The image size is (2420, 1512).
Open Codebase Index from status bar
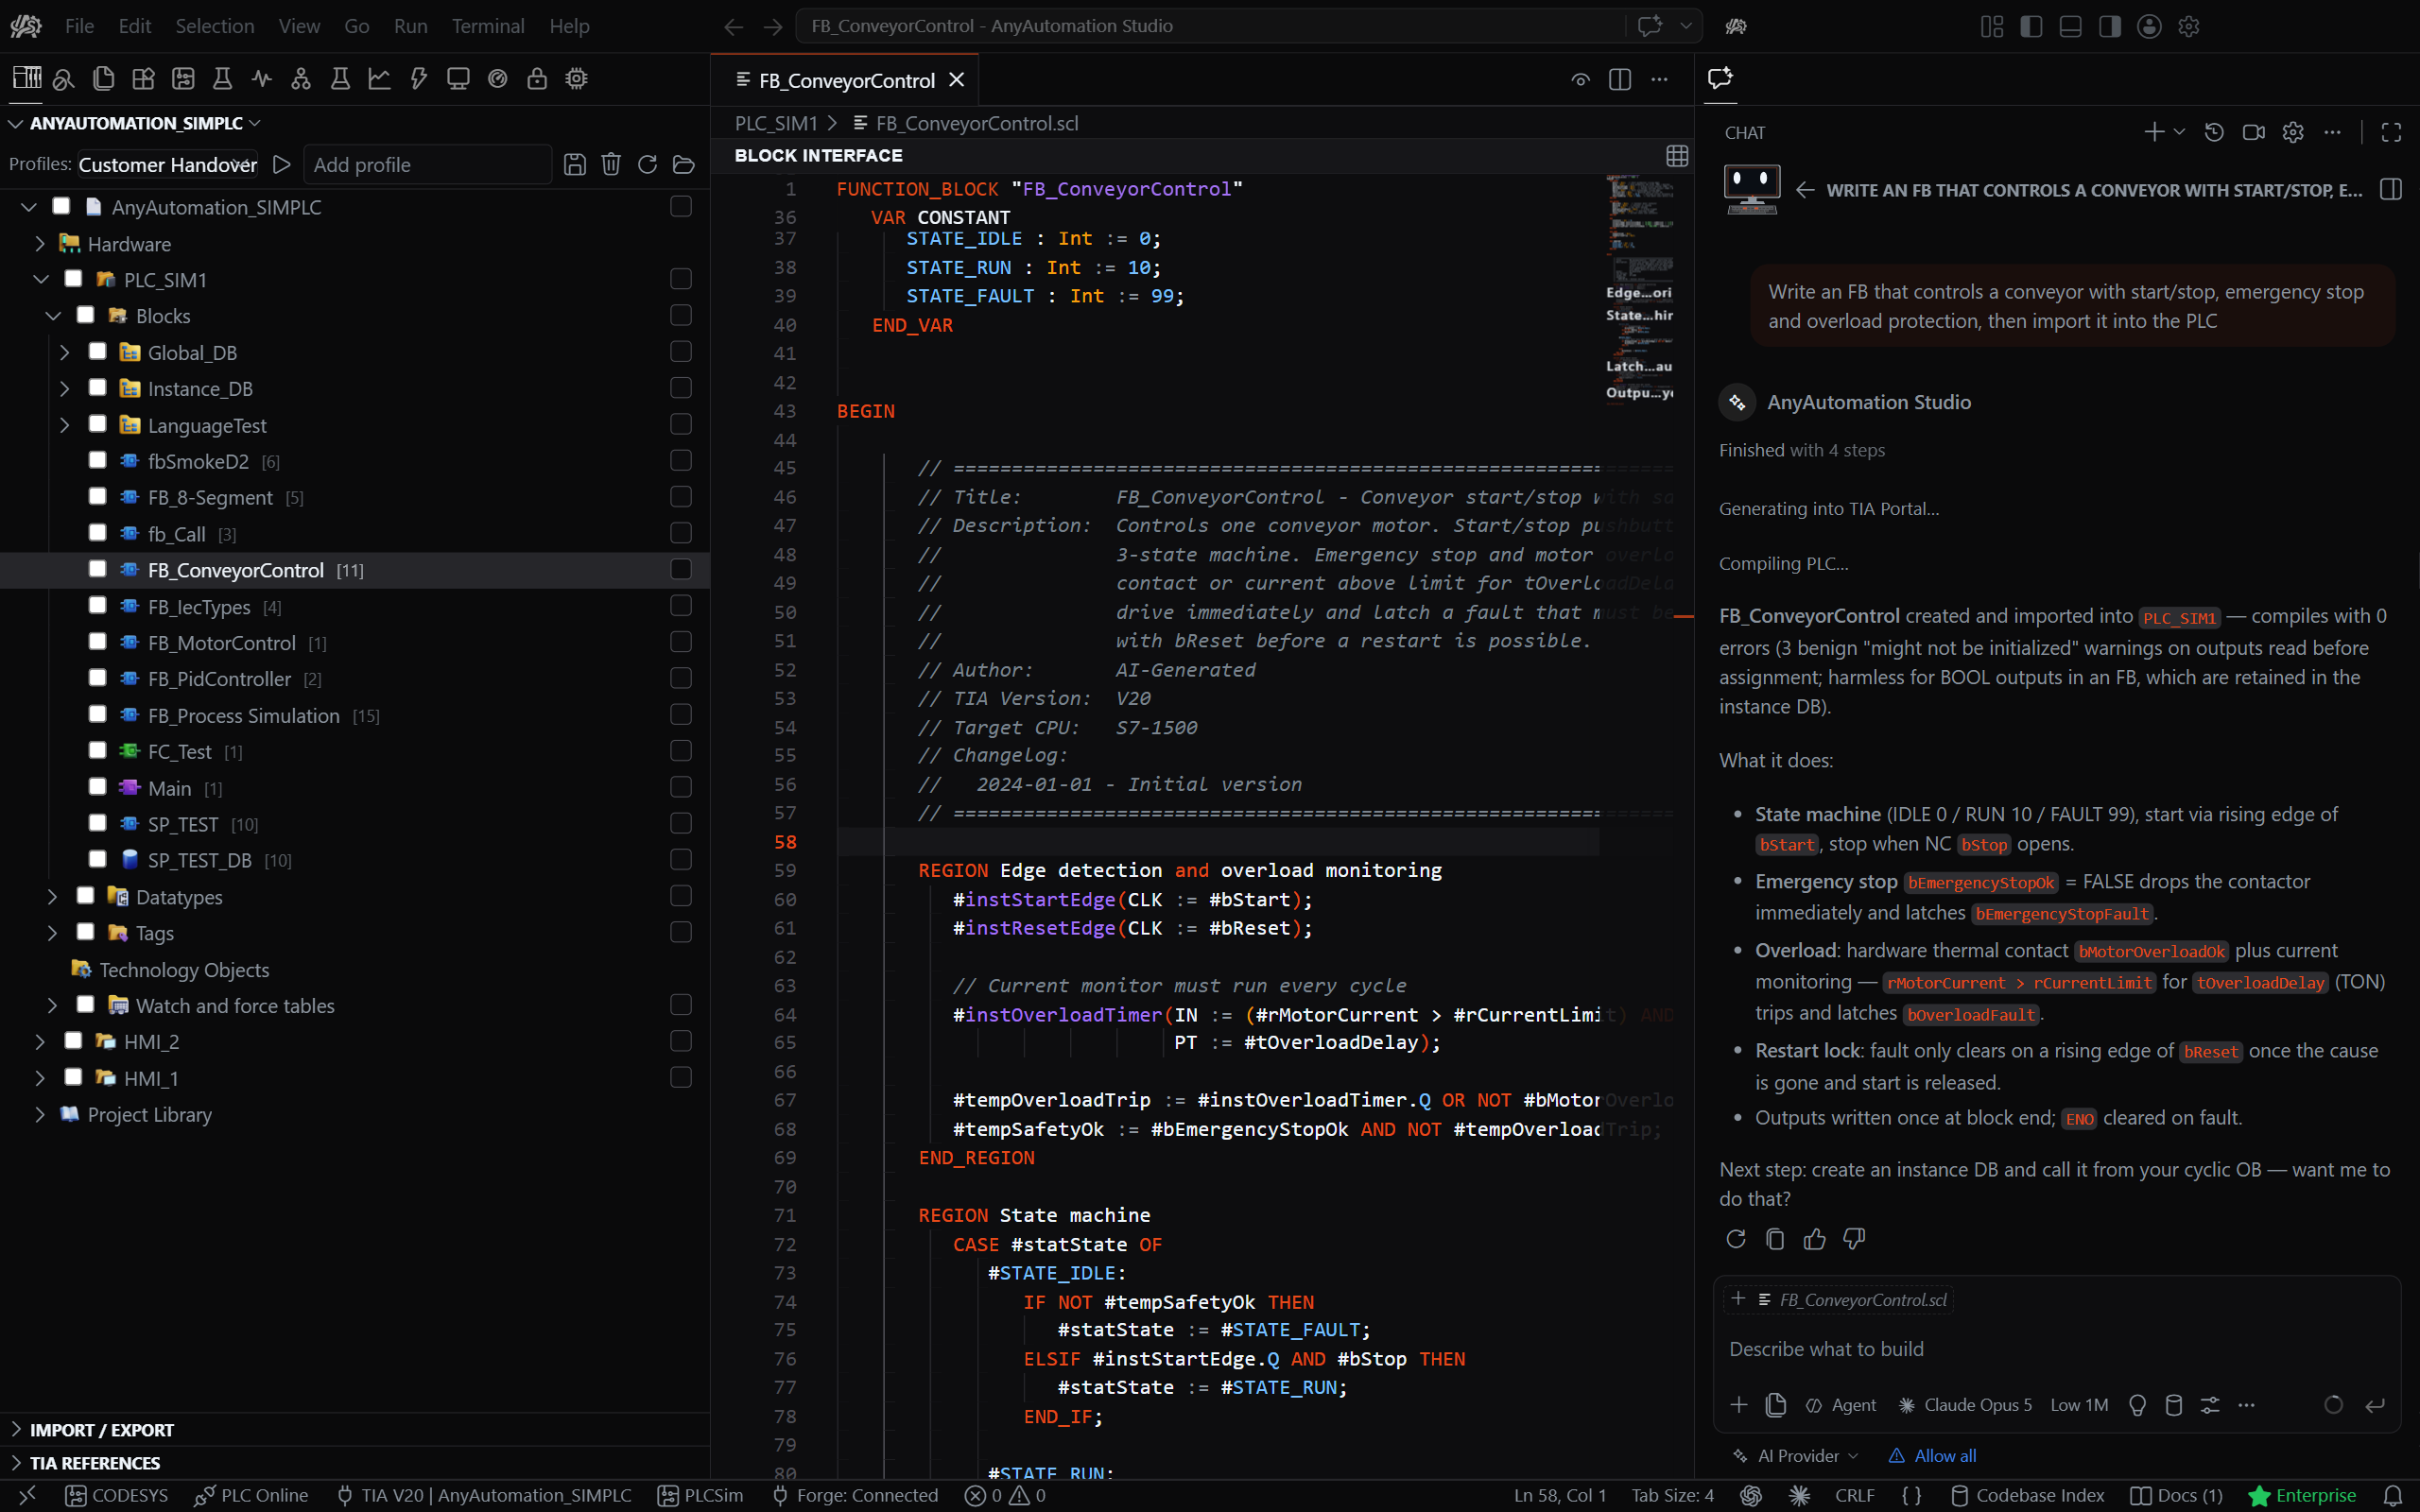[2027, 1495]
